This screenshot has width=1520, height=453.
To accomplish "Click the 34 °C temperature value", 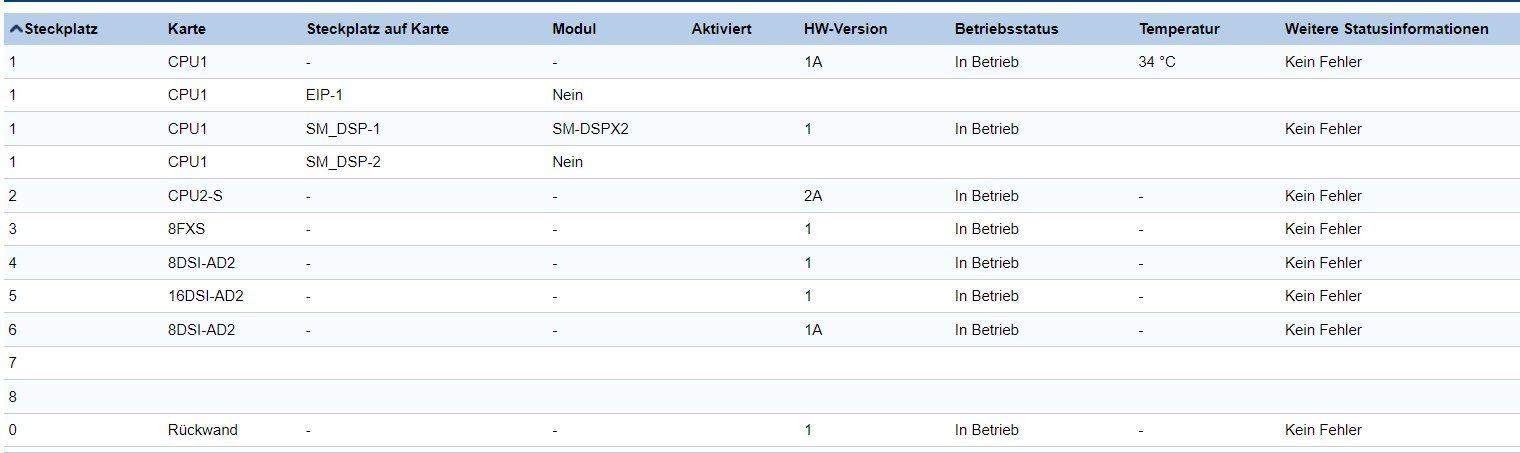I will pos(1157,62).
